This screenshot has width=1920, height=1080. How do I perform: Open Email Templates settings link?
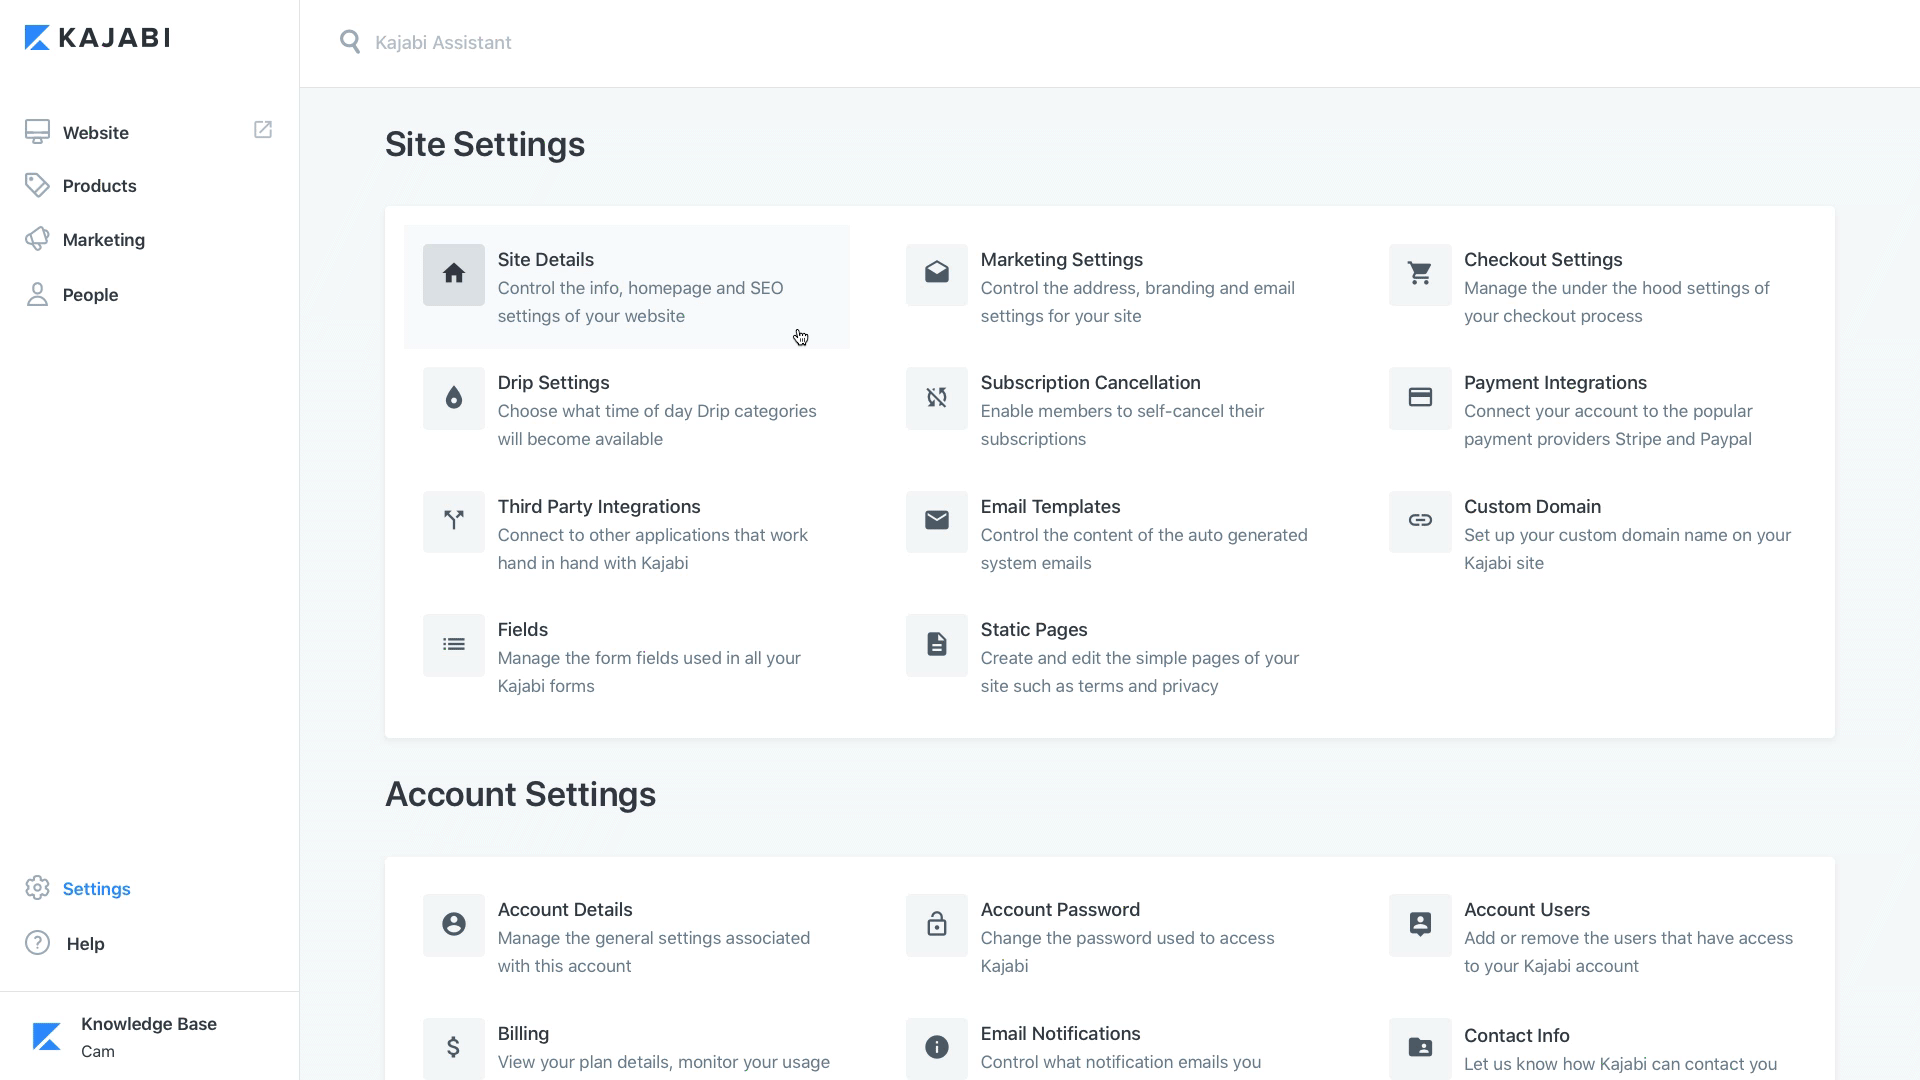(x=1050, y=507)
